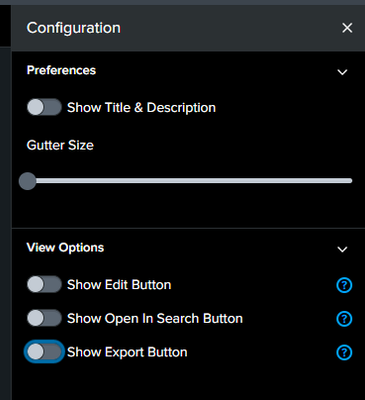The width and height of the screenshot is (365, 400).
Task: Enable the Show Edit Button switch
Action: [x=44, y=285]
